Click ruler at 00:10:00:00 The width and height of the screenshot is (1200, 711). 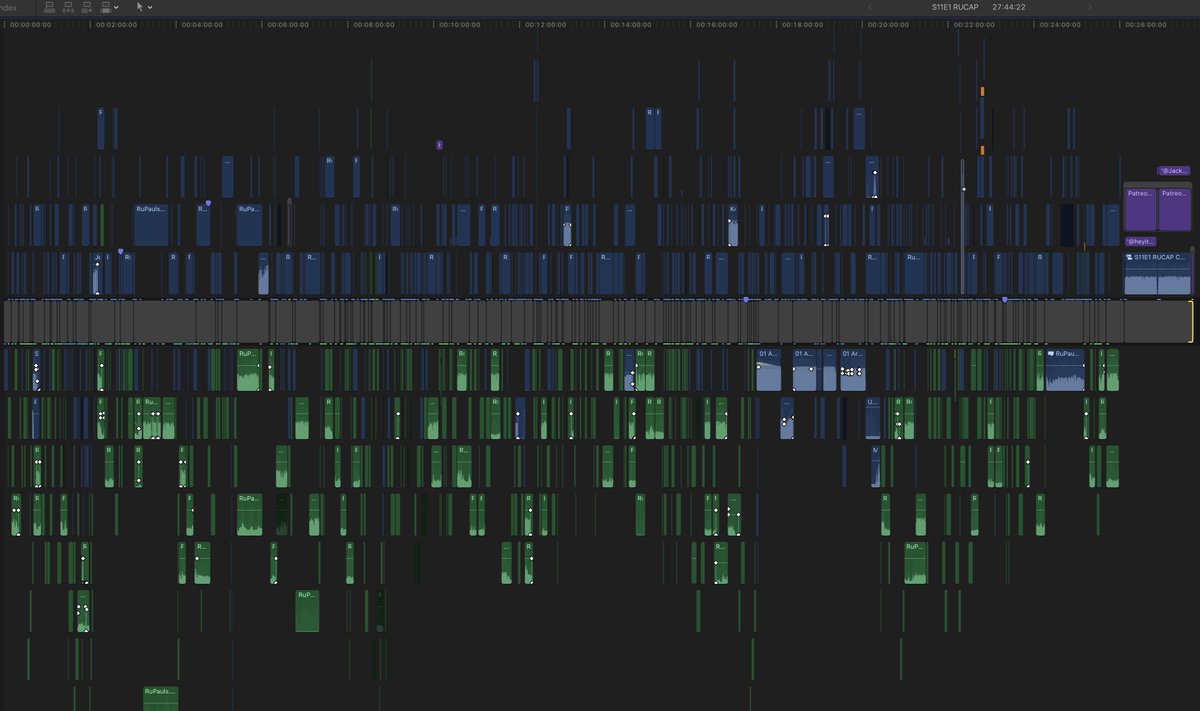tap(460, 24)
